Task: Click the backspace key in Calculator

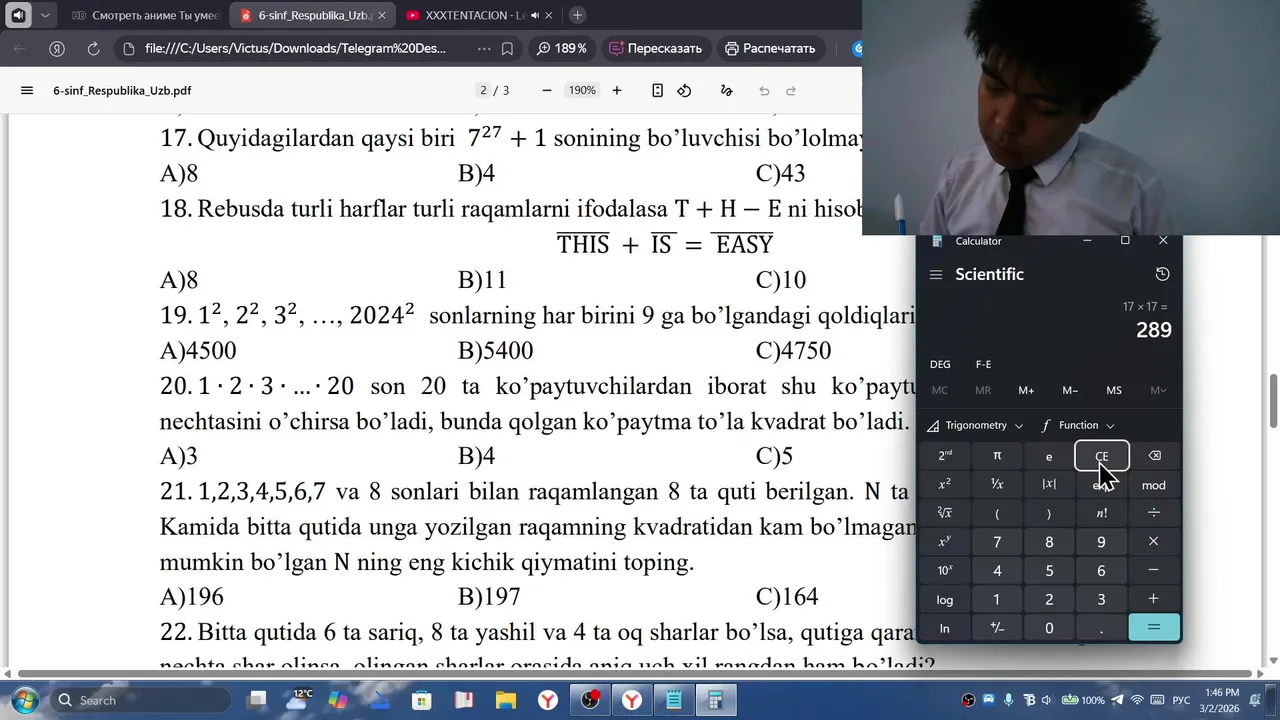Action: point(1154,456)
